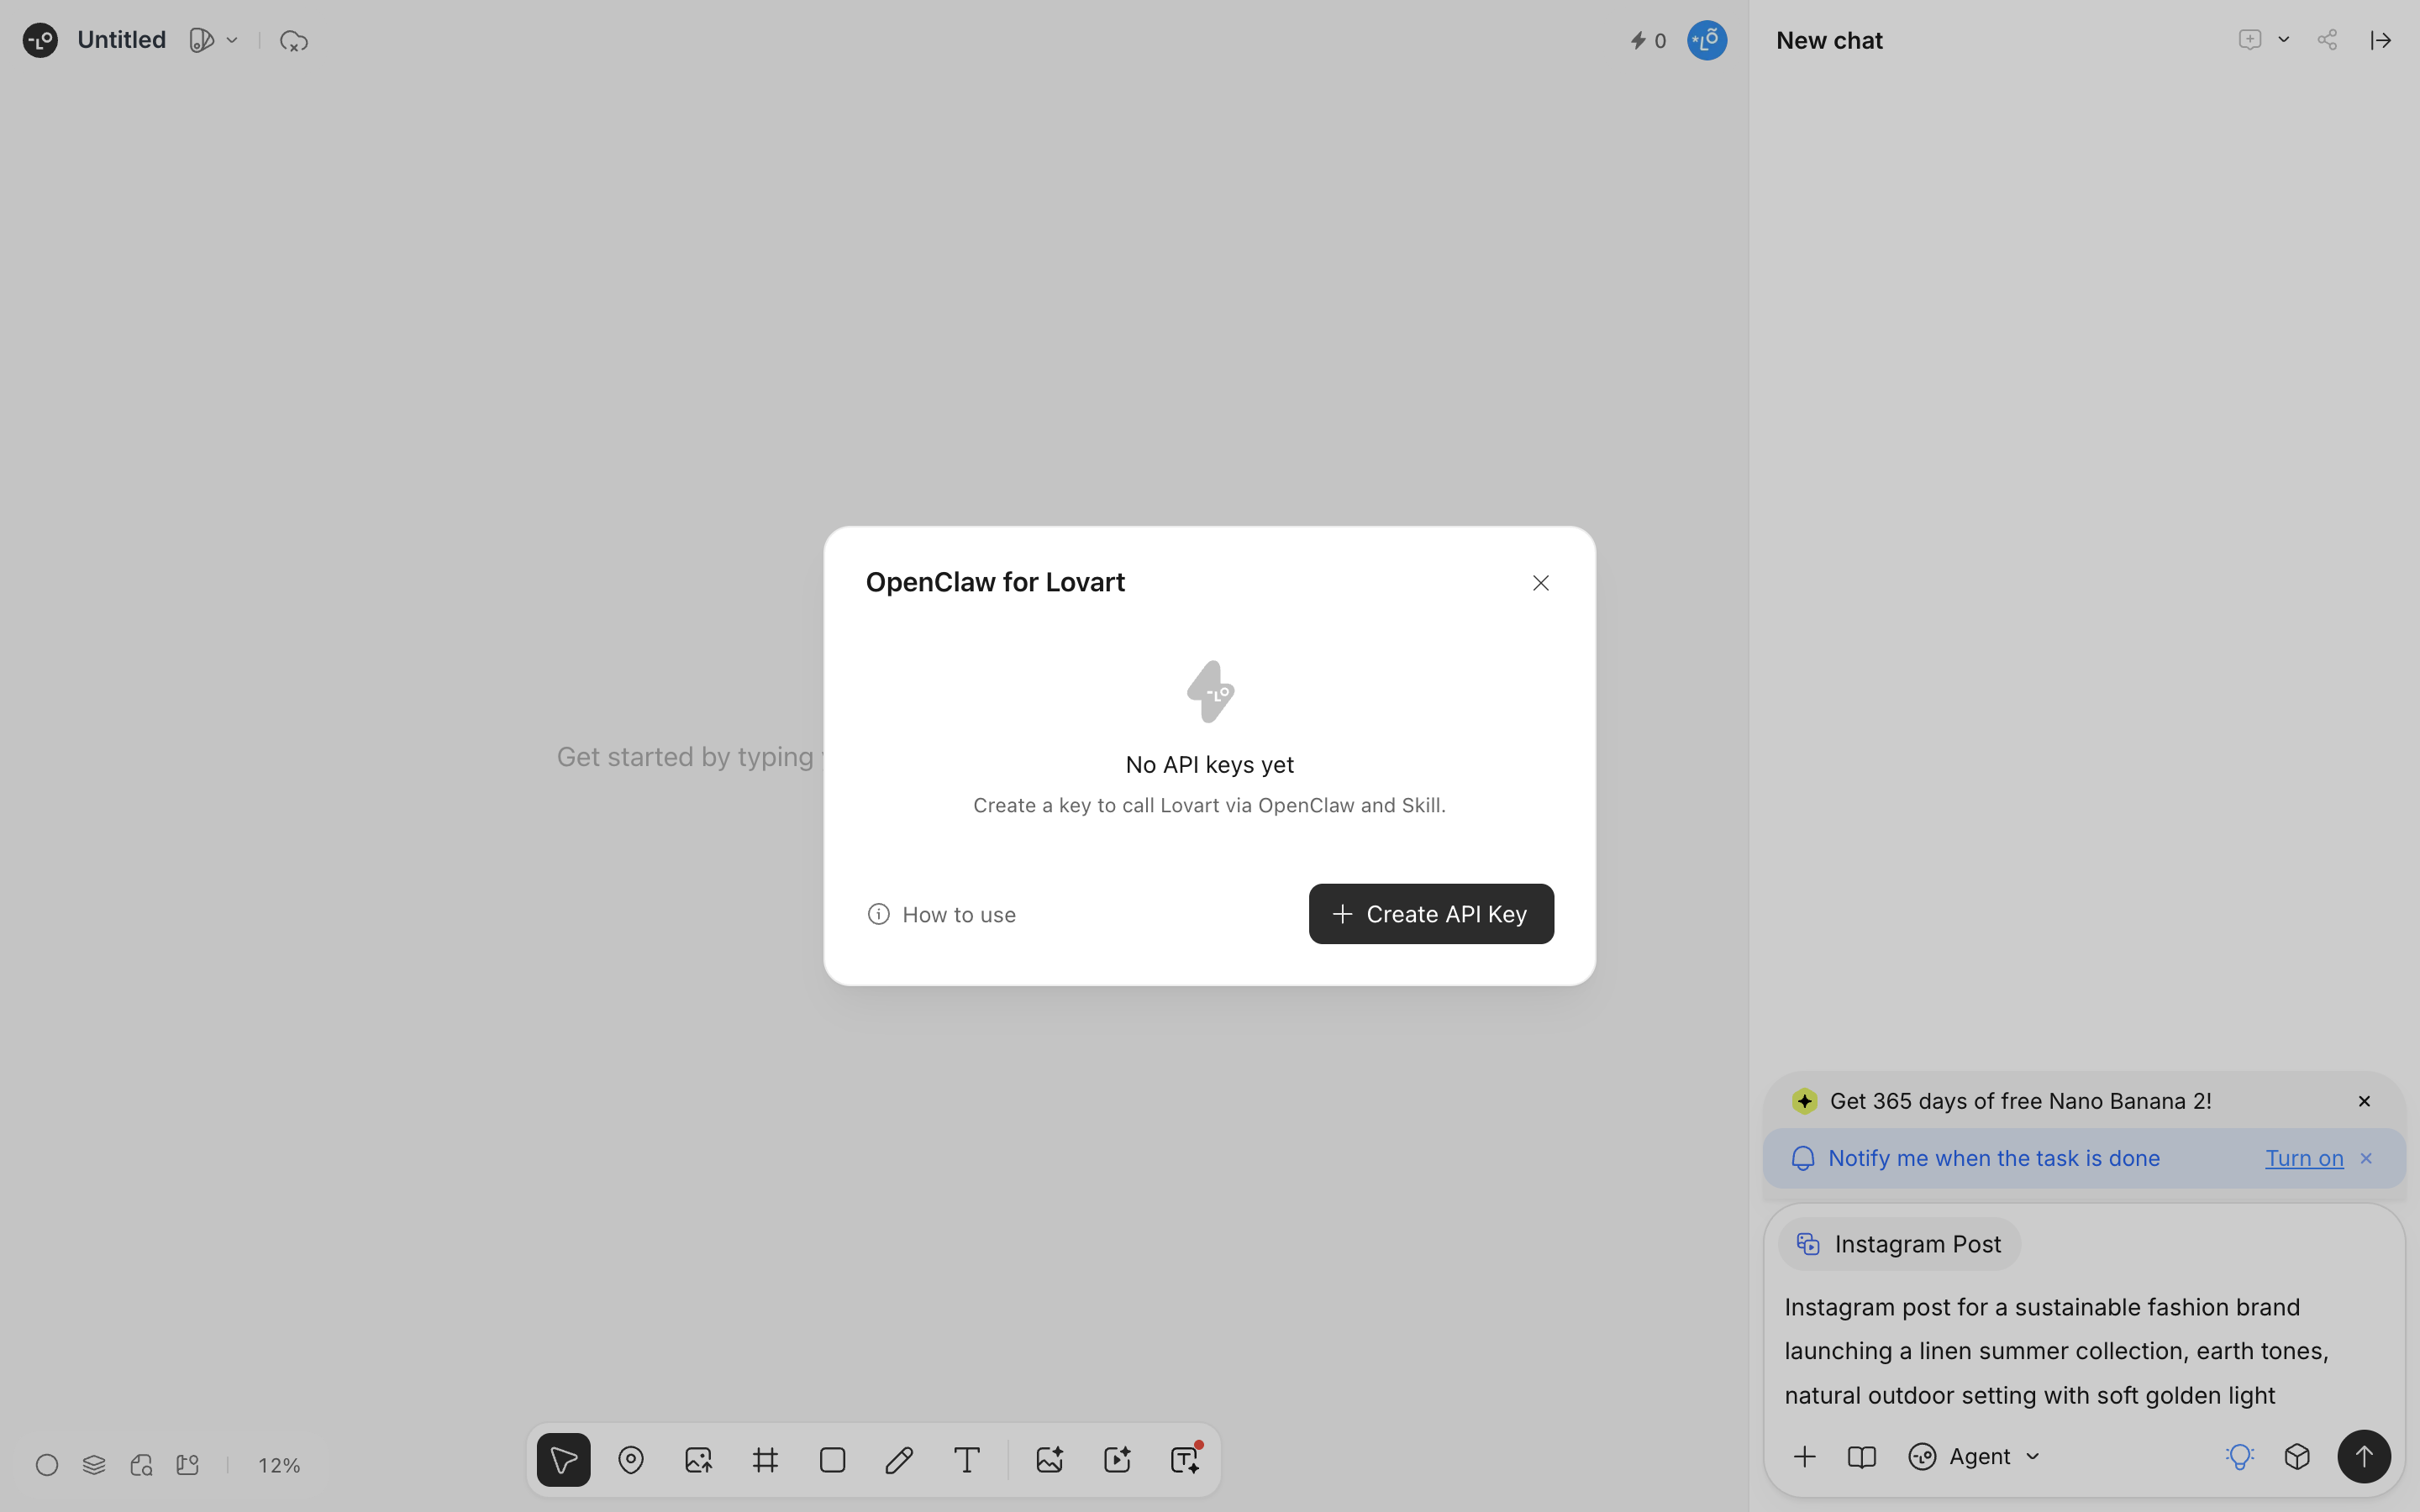Open the AI video generator tool

click(x=1117, y=1460)
